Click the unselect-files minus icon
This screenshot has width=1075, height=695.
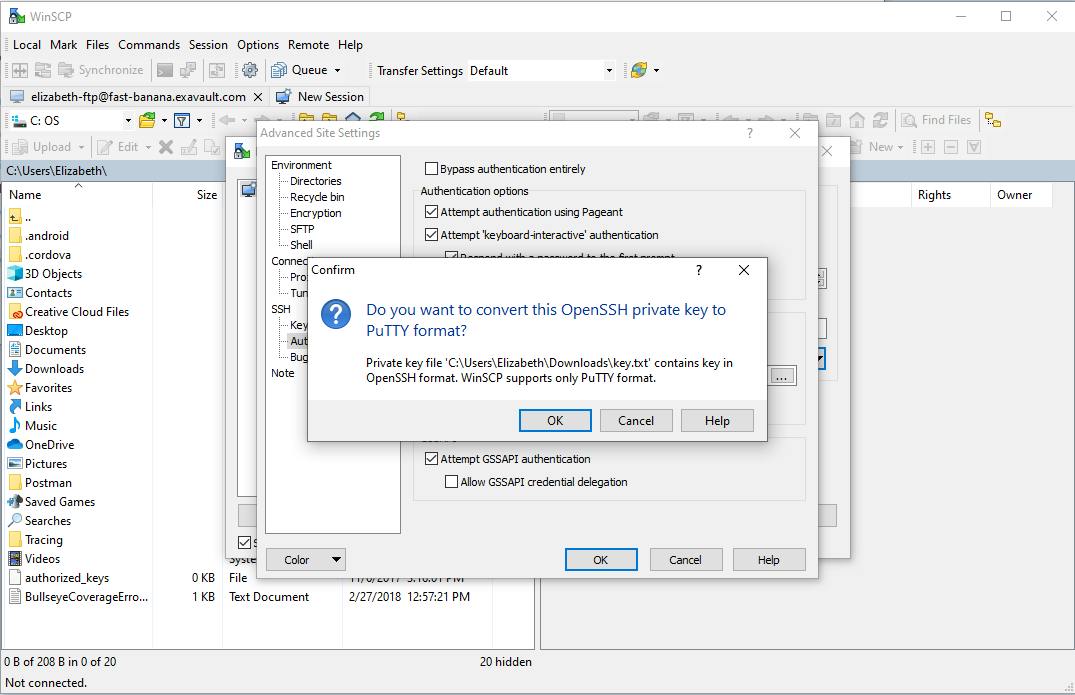951,147
